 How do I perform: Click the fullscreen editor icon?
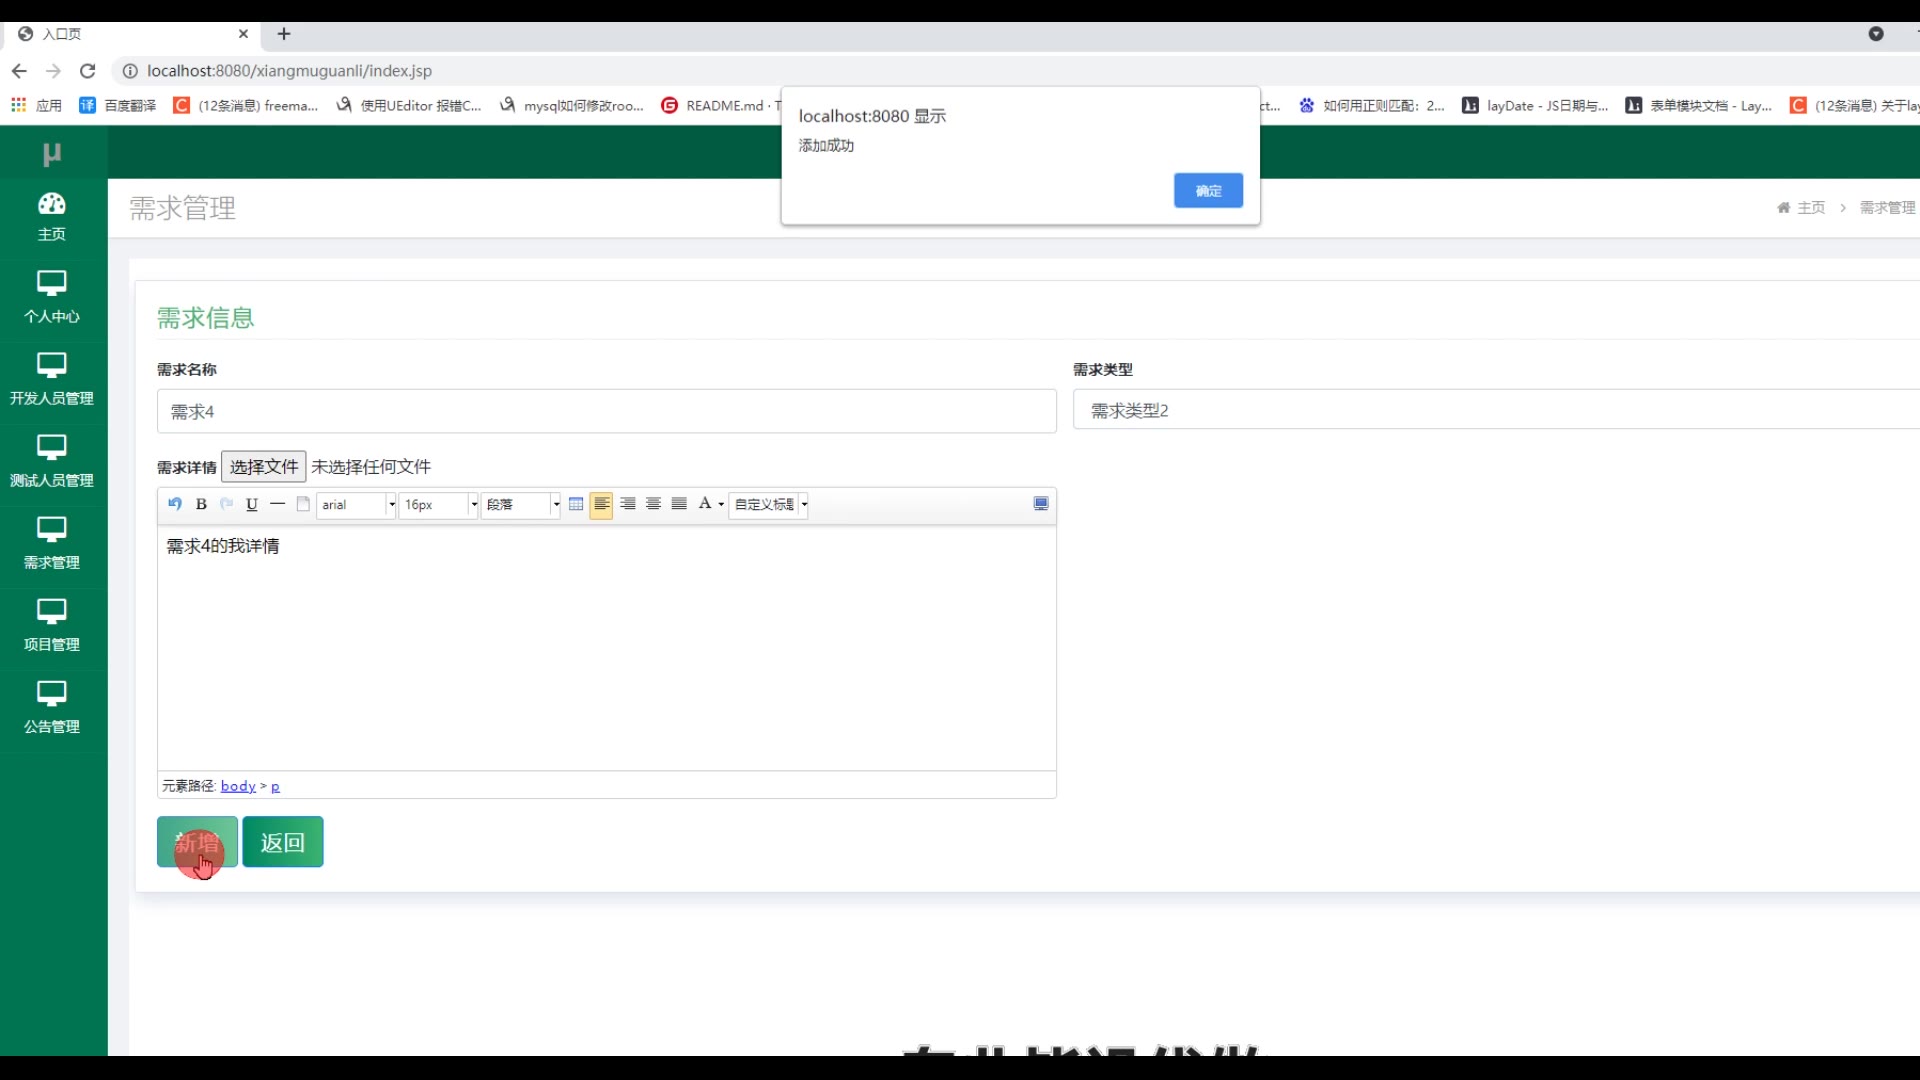[x=1041, y=504]
